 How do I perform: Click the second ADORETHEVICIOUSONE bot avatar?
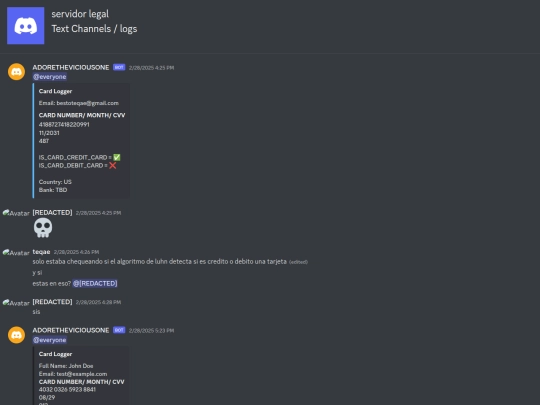click(17, 335)
